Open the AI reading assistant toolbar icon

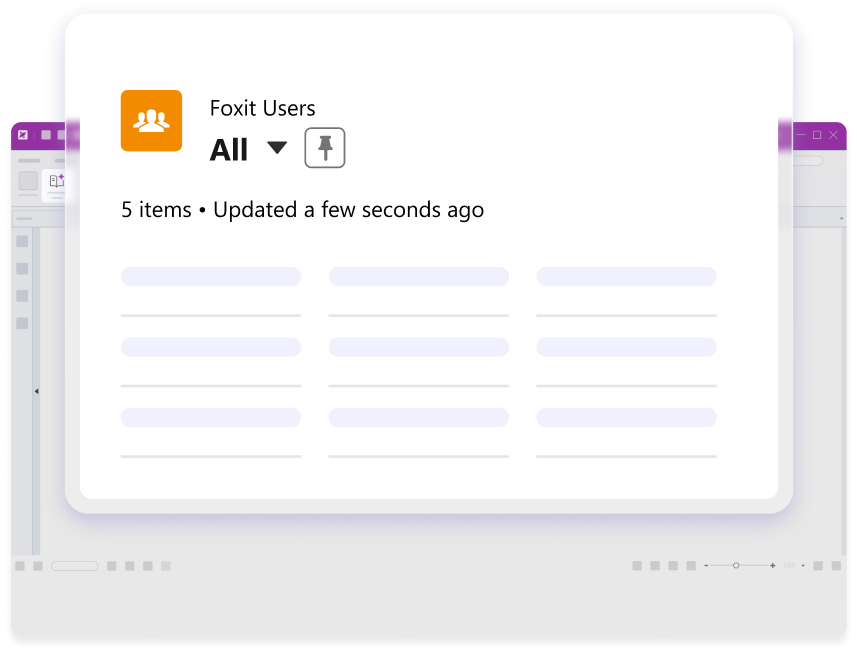click(x=57, y=180)
